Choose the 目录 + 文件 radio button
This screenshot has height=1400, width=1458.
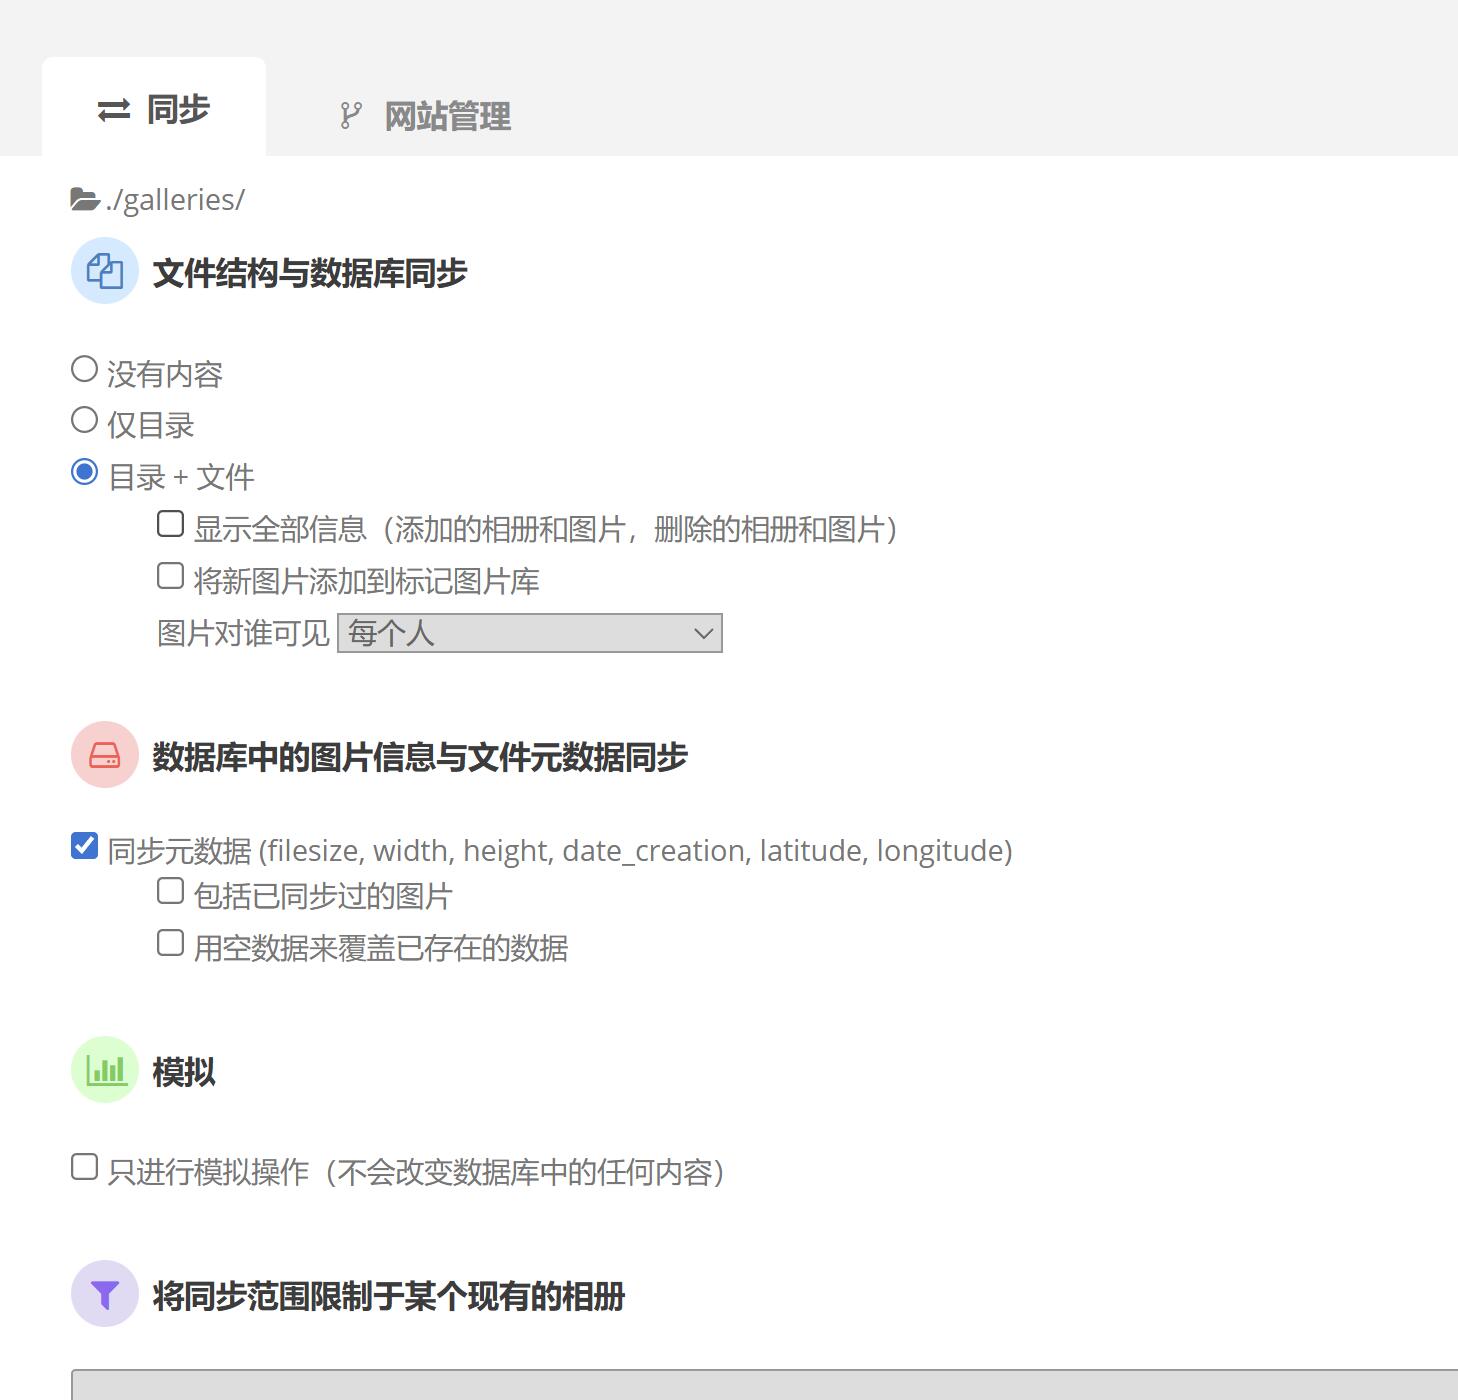point(85,472)
